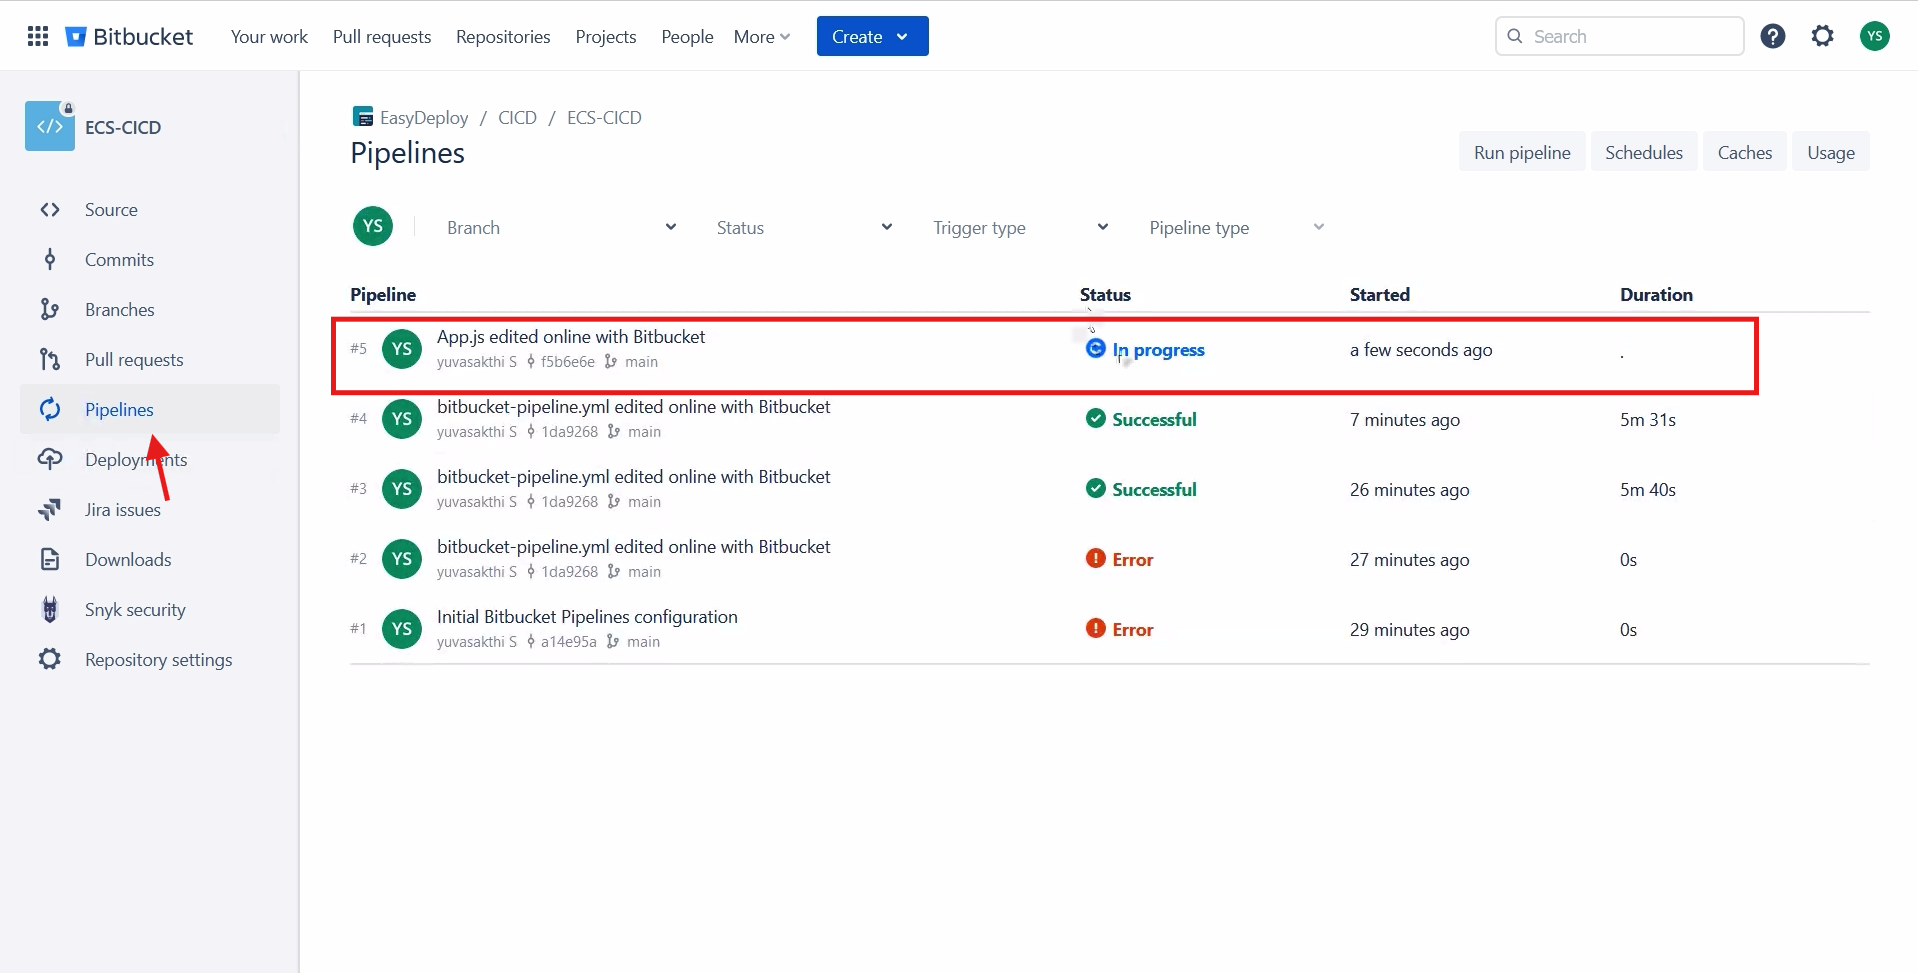Click into the Search input field
Image resolution: width=1918 pixels, height=973 pixels.
(x=1620, y=37)
